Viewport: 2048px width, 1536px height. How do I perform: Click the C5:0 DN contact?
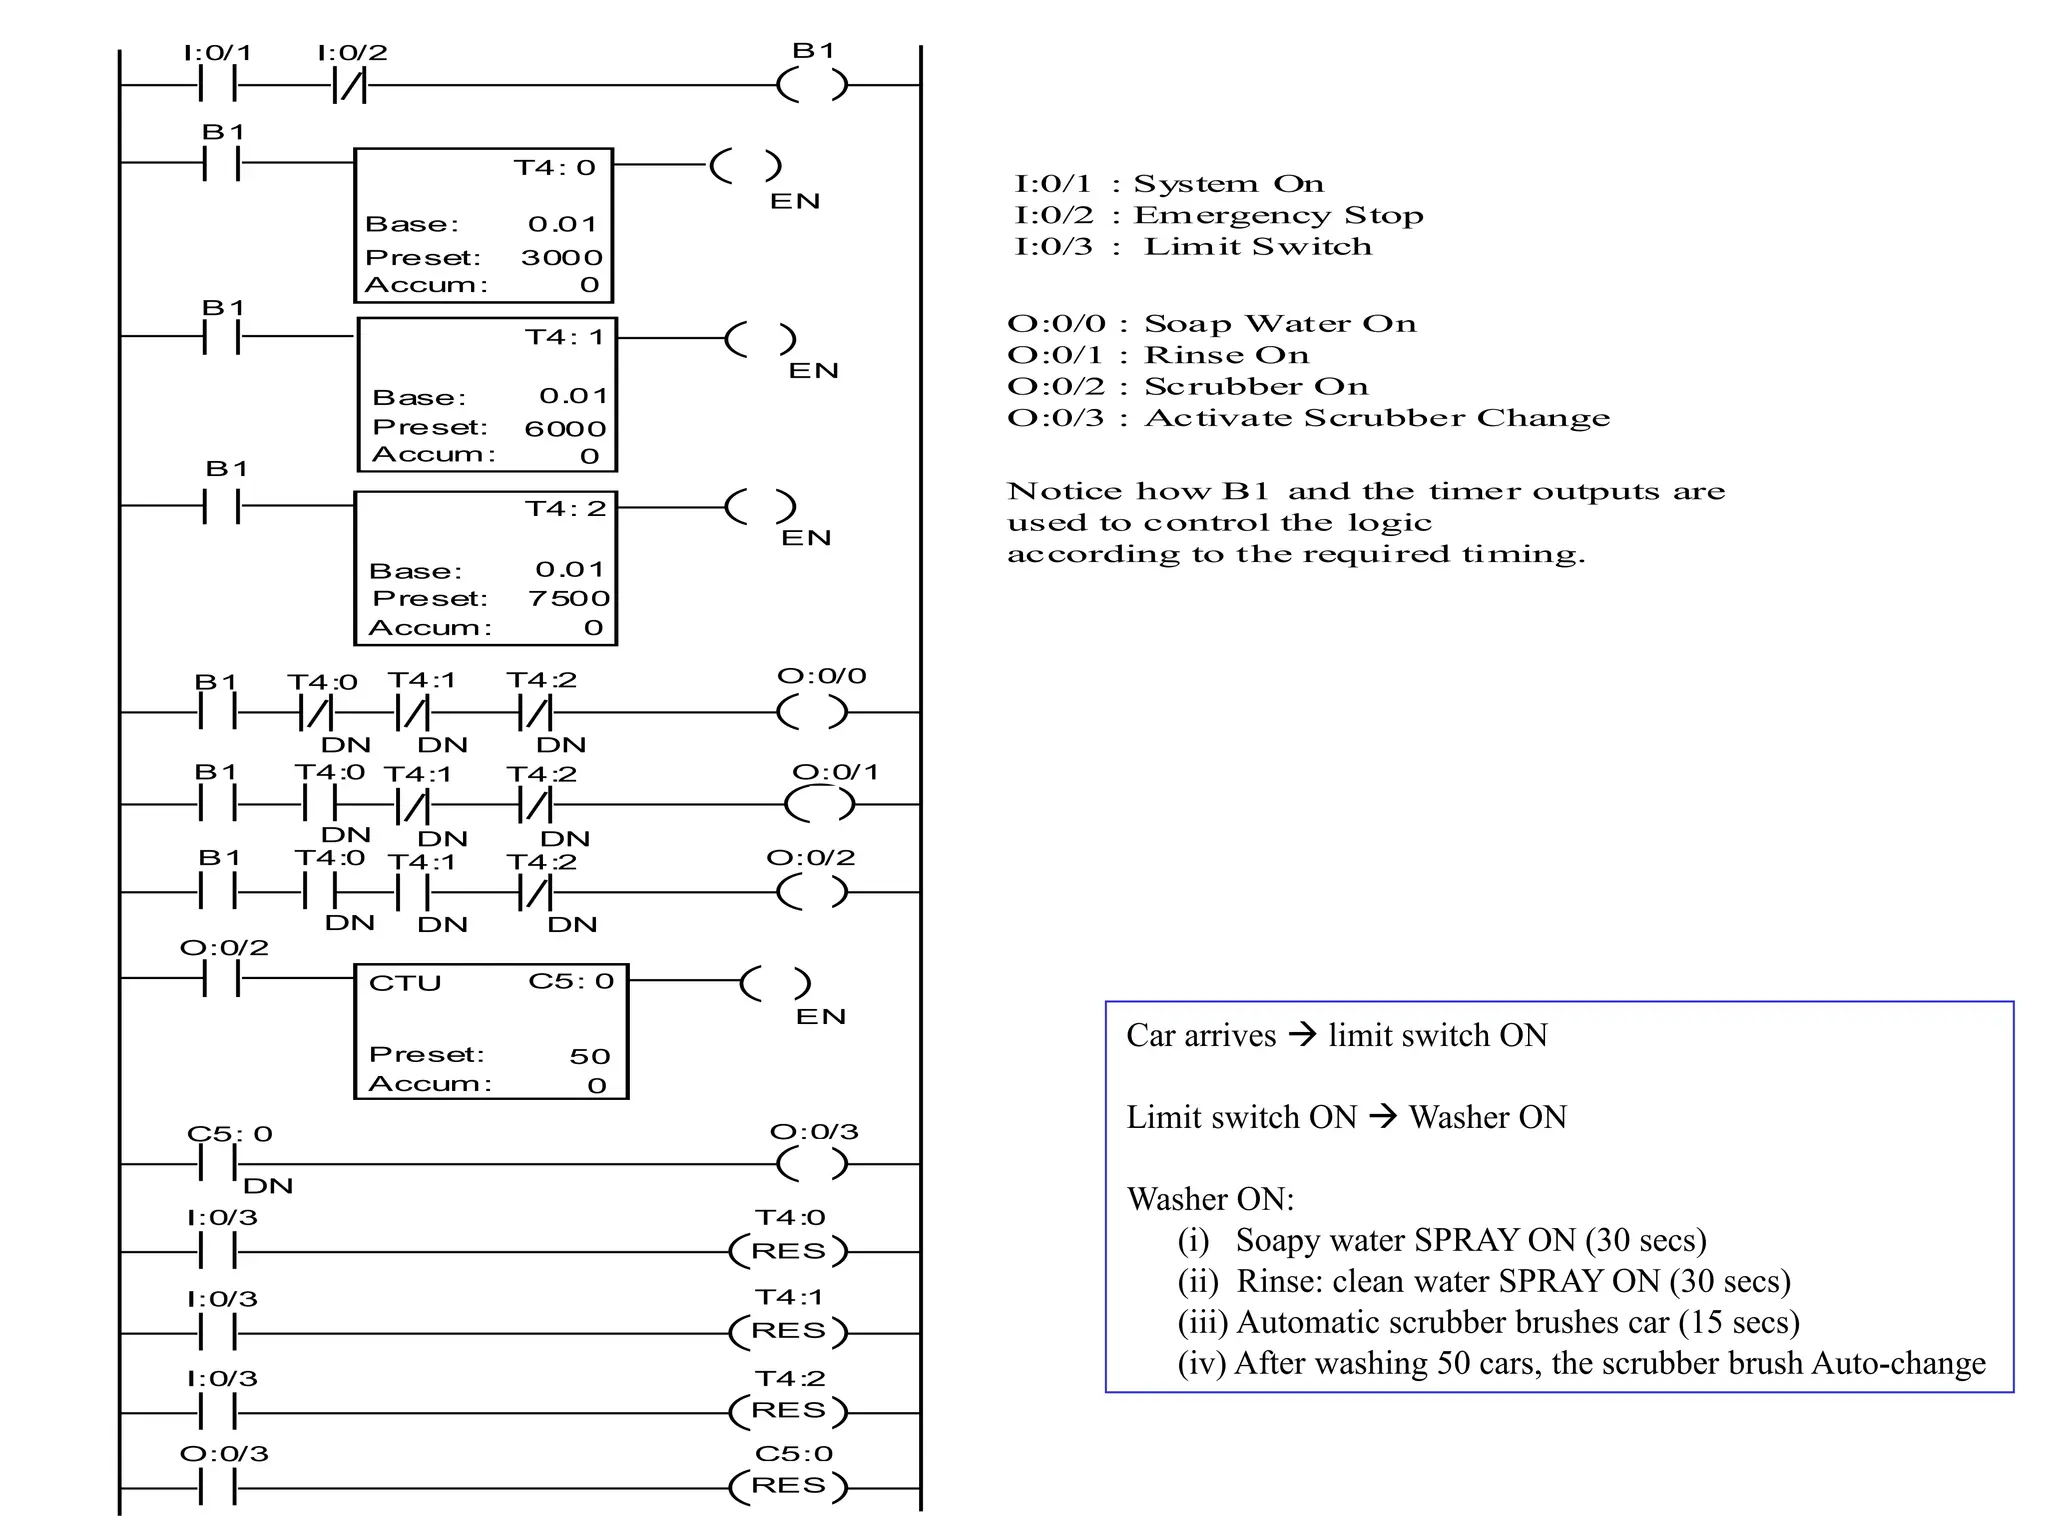tap(218, 1164)
